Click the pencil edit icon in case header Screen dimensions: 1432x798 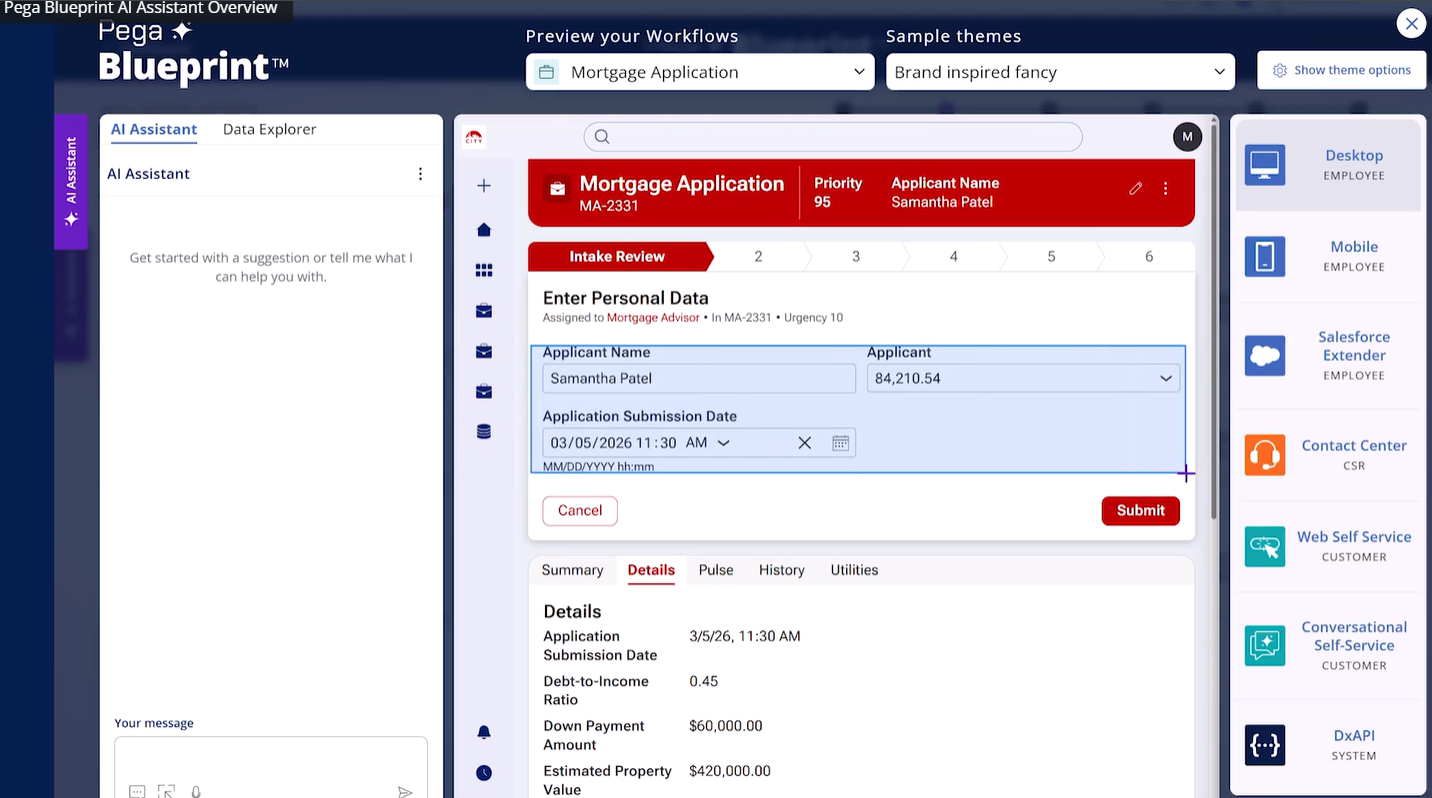click(1135, 188)
